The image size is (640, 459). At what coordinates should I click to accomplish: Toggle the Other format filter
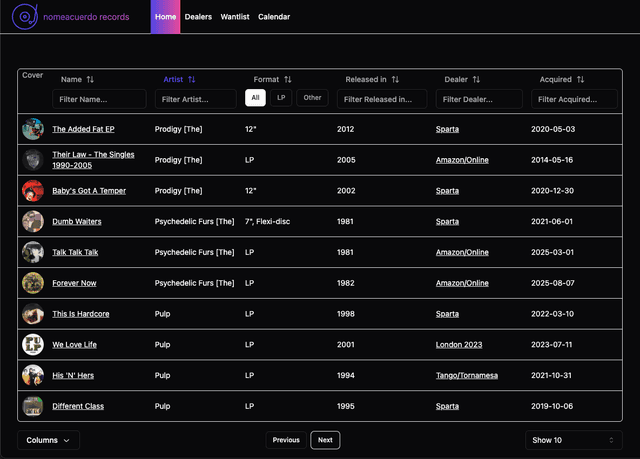[x=313, y=98]
